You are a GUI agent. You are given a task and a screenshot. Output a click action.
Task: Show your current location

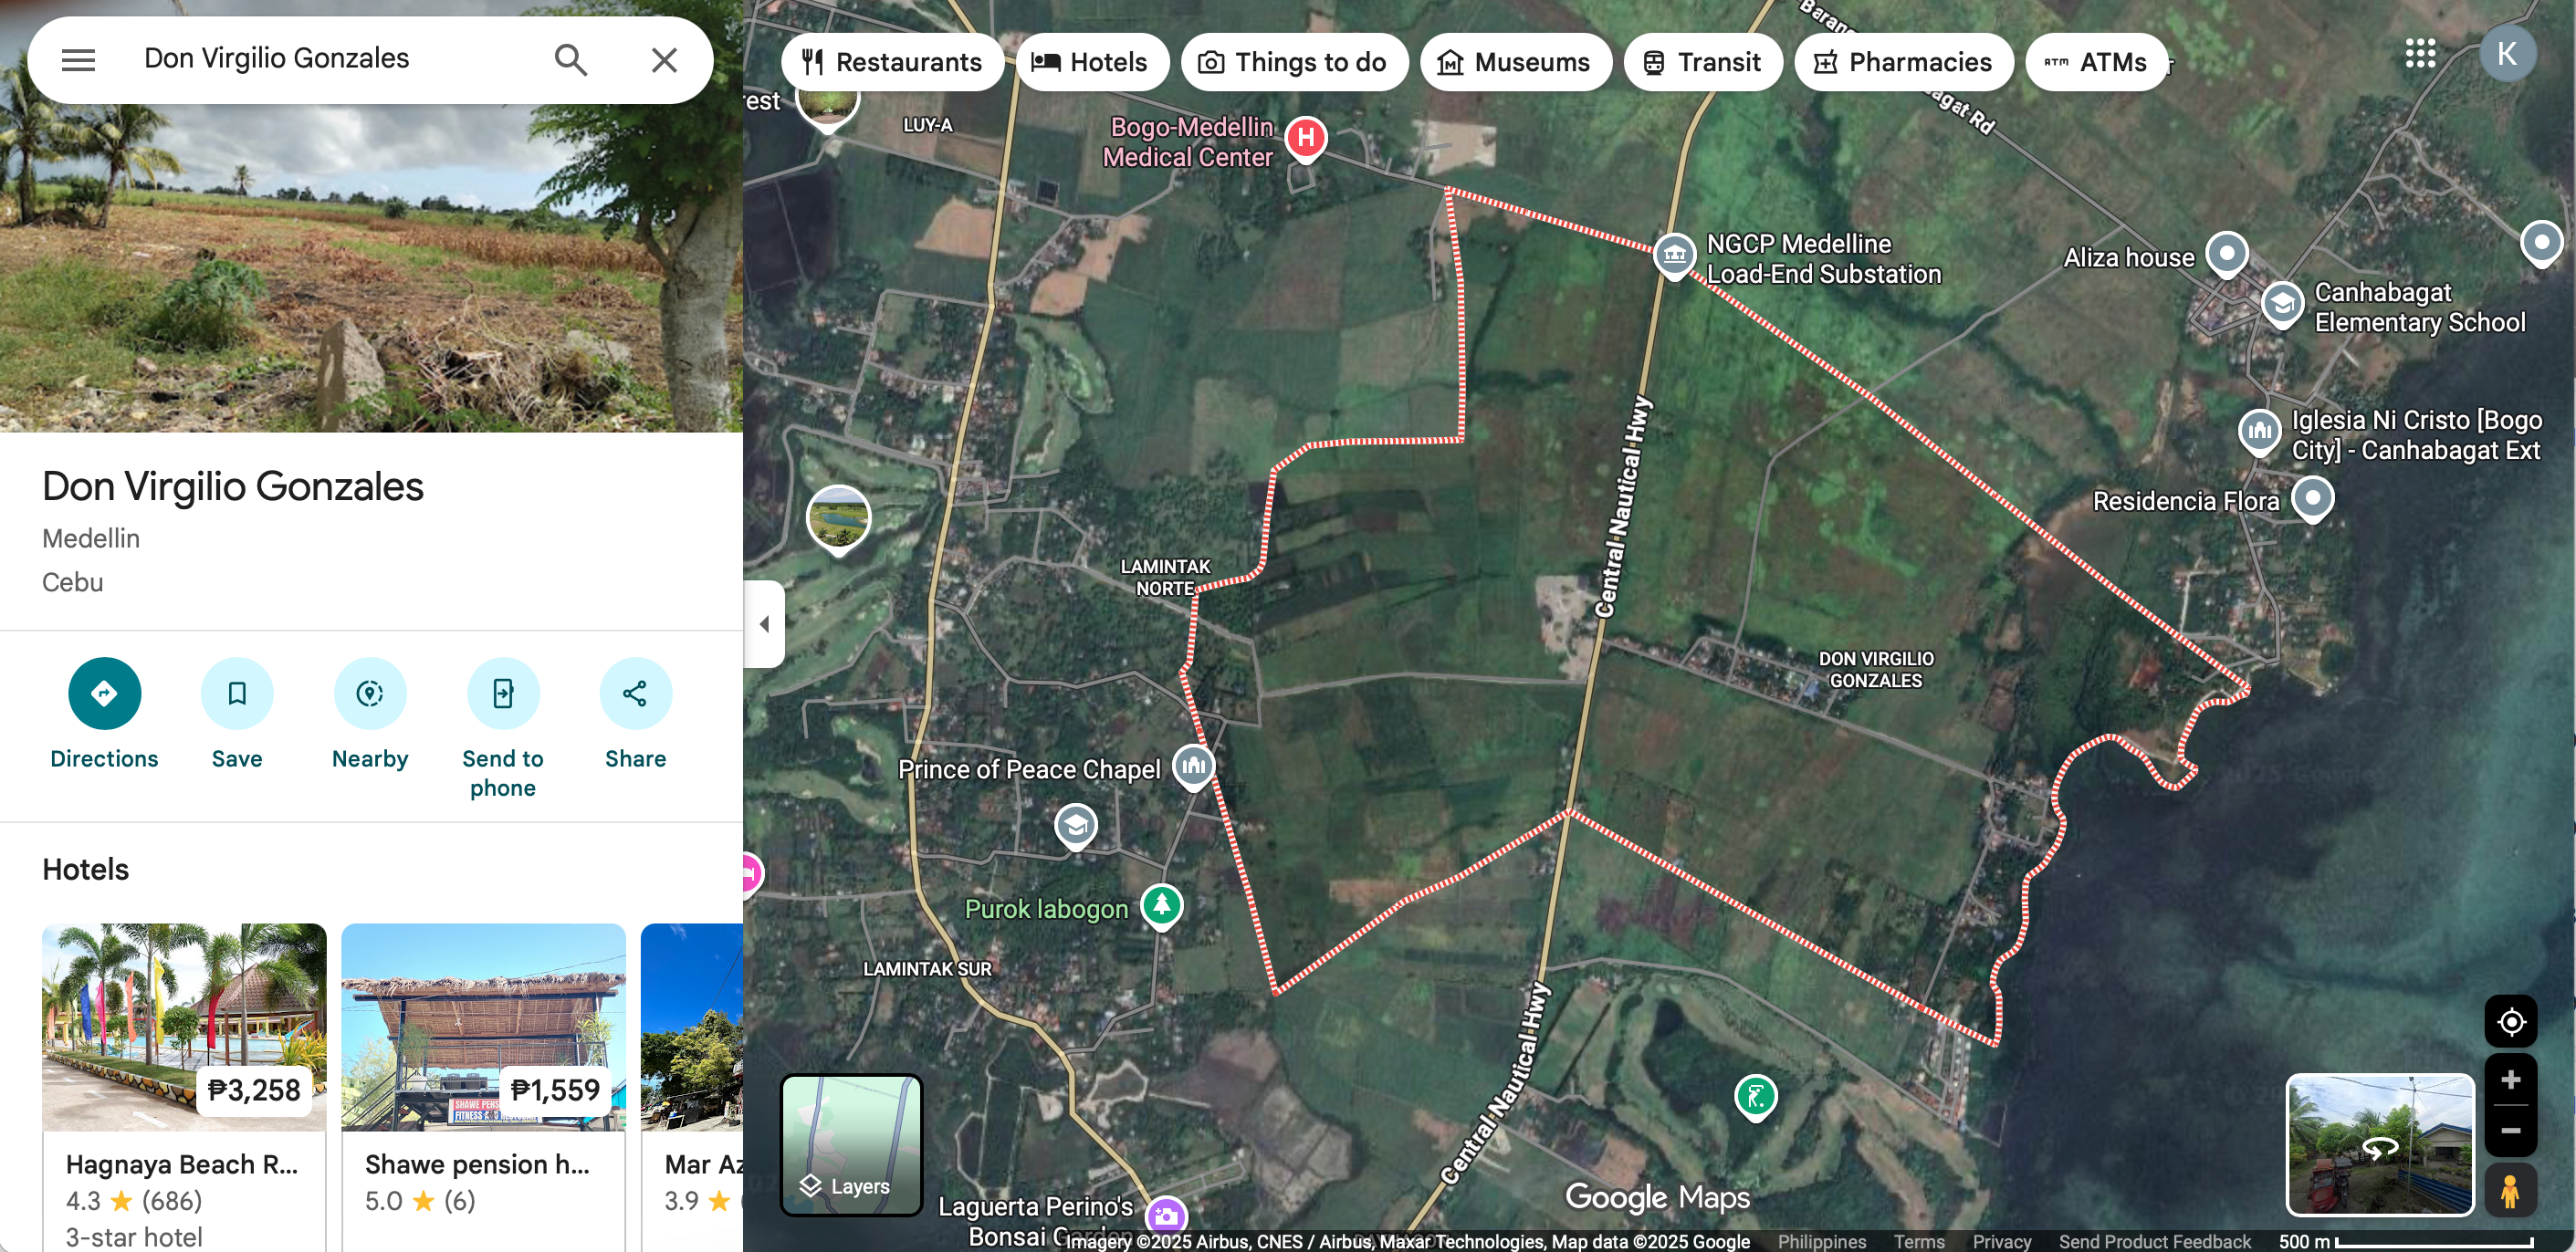point(2511,1022)
